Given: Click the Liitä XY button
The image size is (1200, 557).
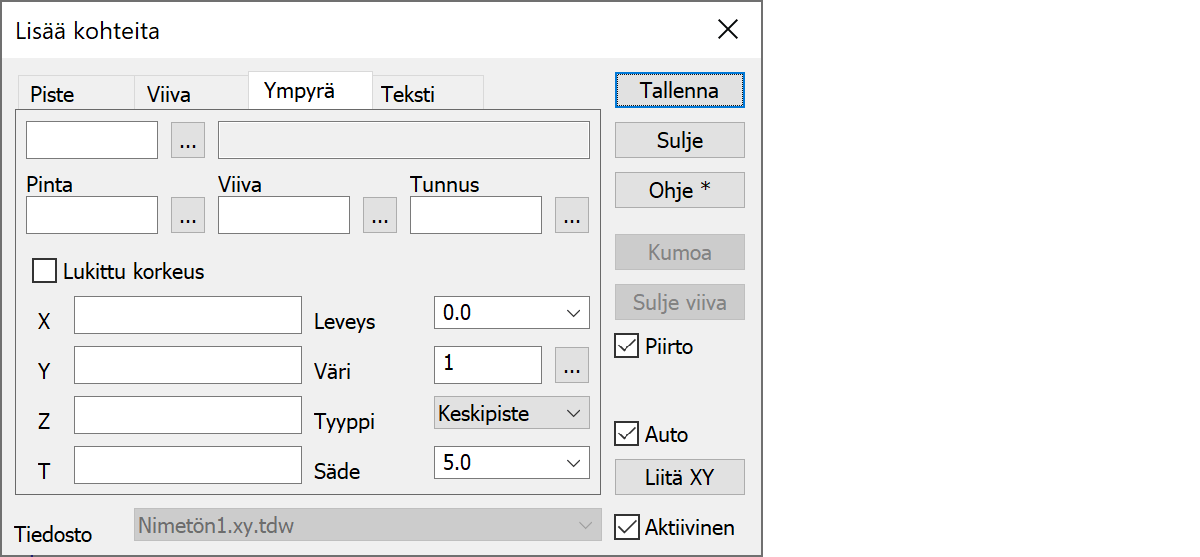Looking at the screenshot, I should pos(679,477).
